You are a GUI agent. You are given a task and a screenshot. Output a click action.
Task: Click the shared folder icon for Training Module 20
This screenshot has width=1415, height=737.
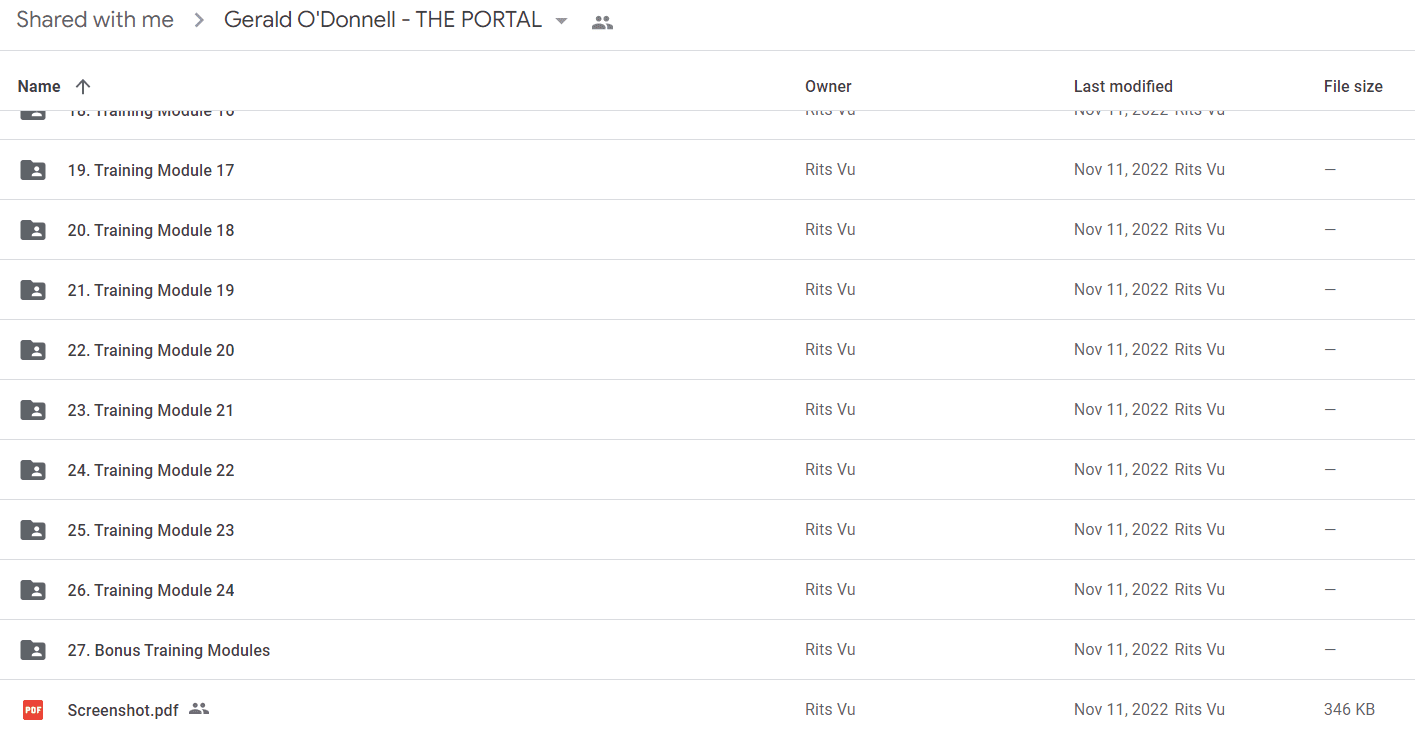point(33,350)
